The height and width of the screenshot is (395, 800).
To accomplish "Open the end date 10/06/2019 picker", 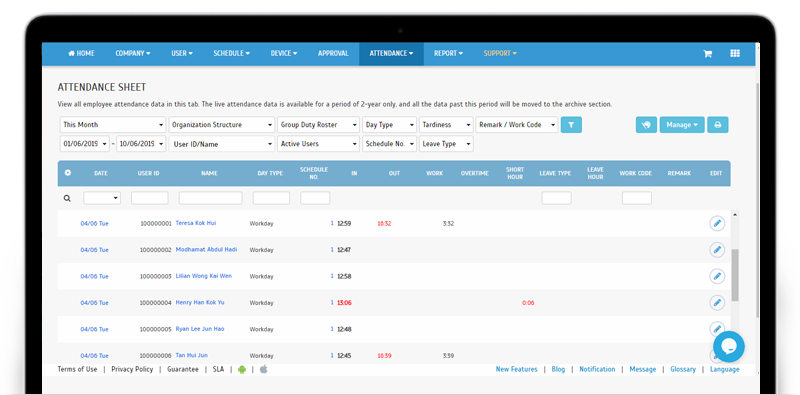I will (x=141, y=144).
